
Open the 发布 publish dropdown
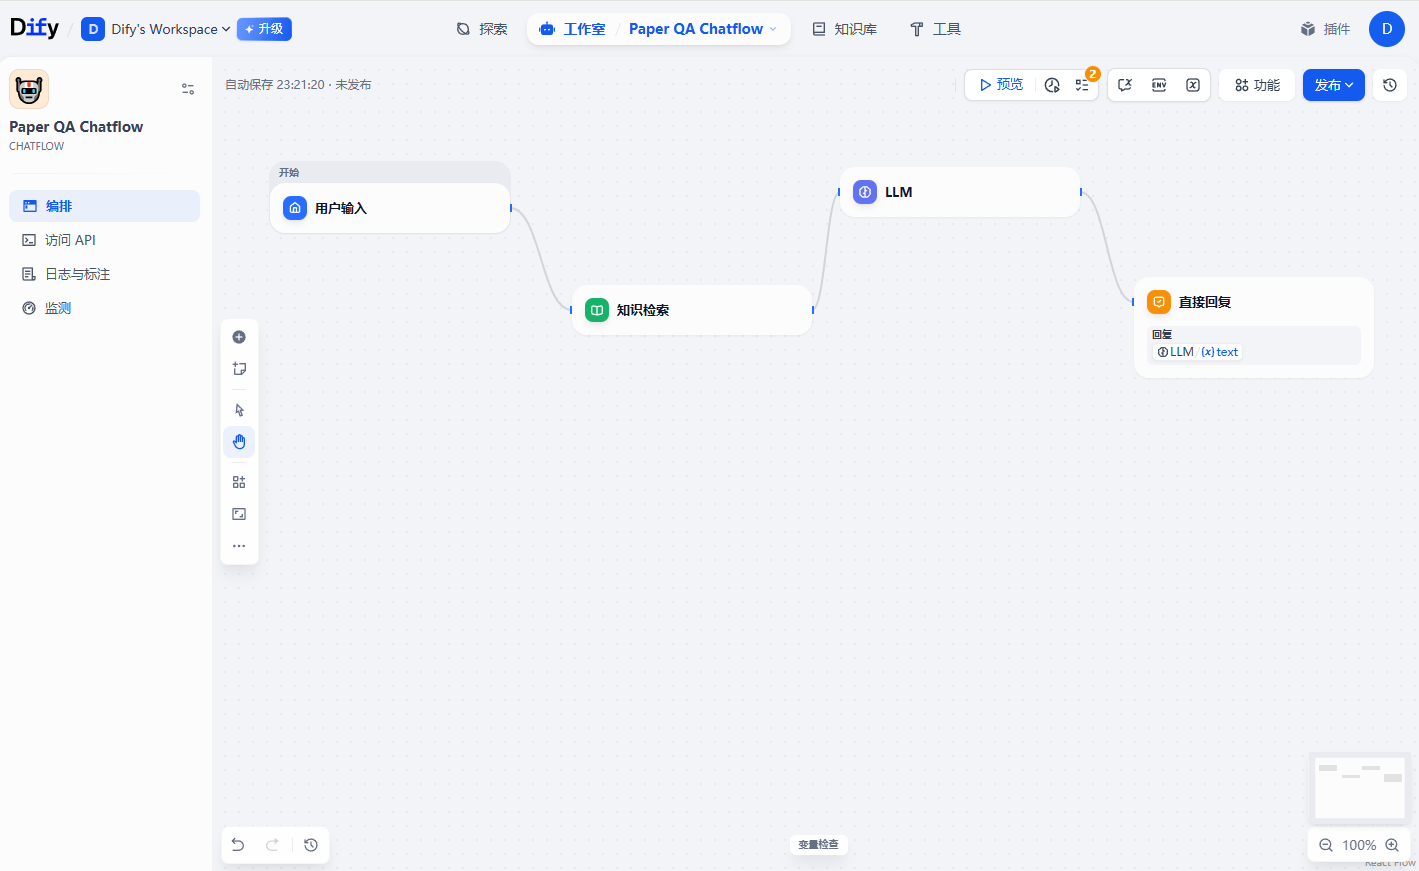pyautogui.click(x=1334, y=85)
